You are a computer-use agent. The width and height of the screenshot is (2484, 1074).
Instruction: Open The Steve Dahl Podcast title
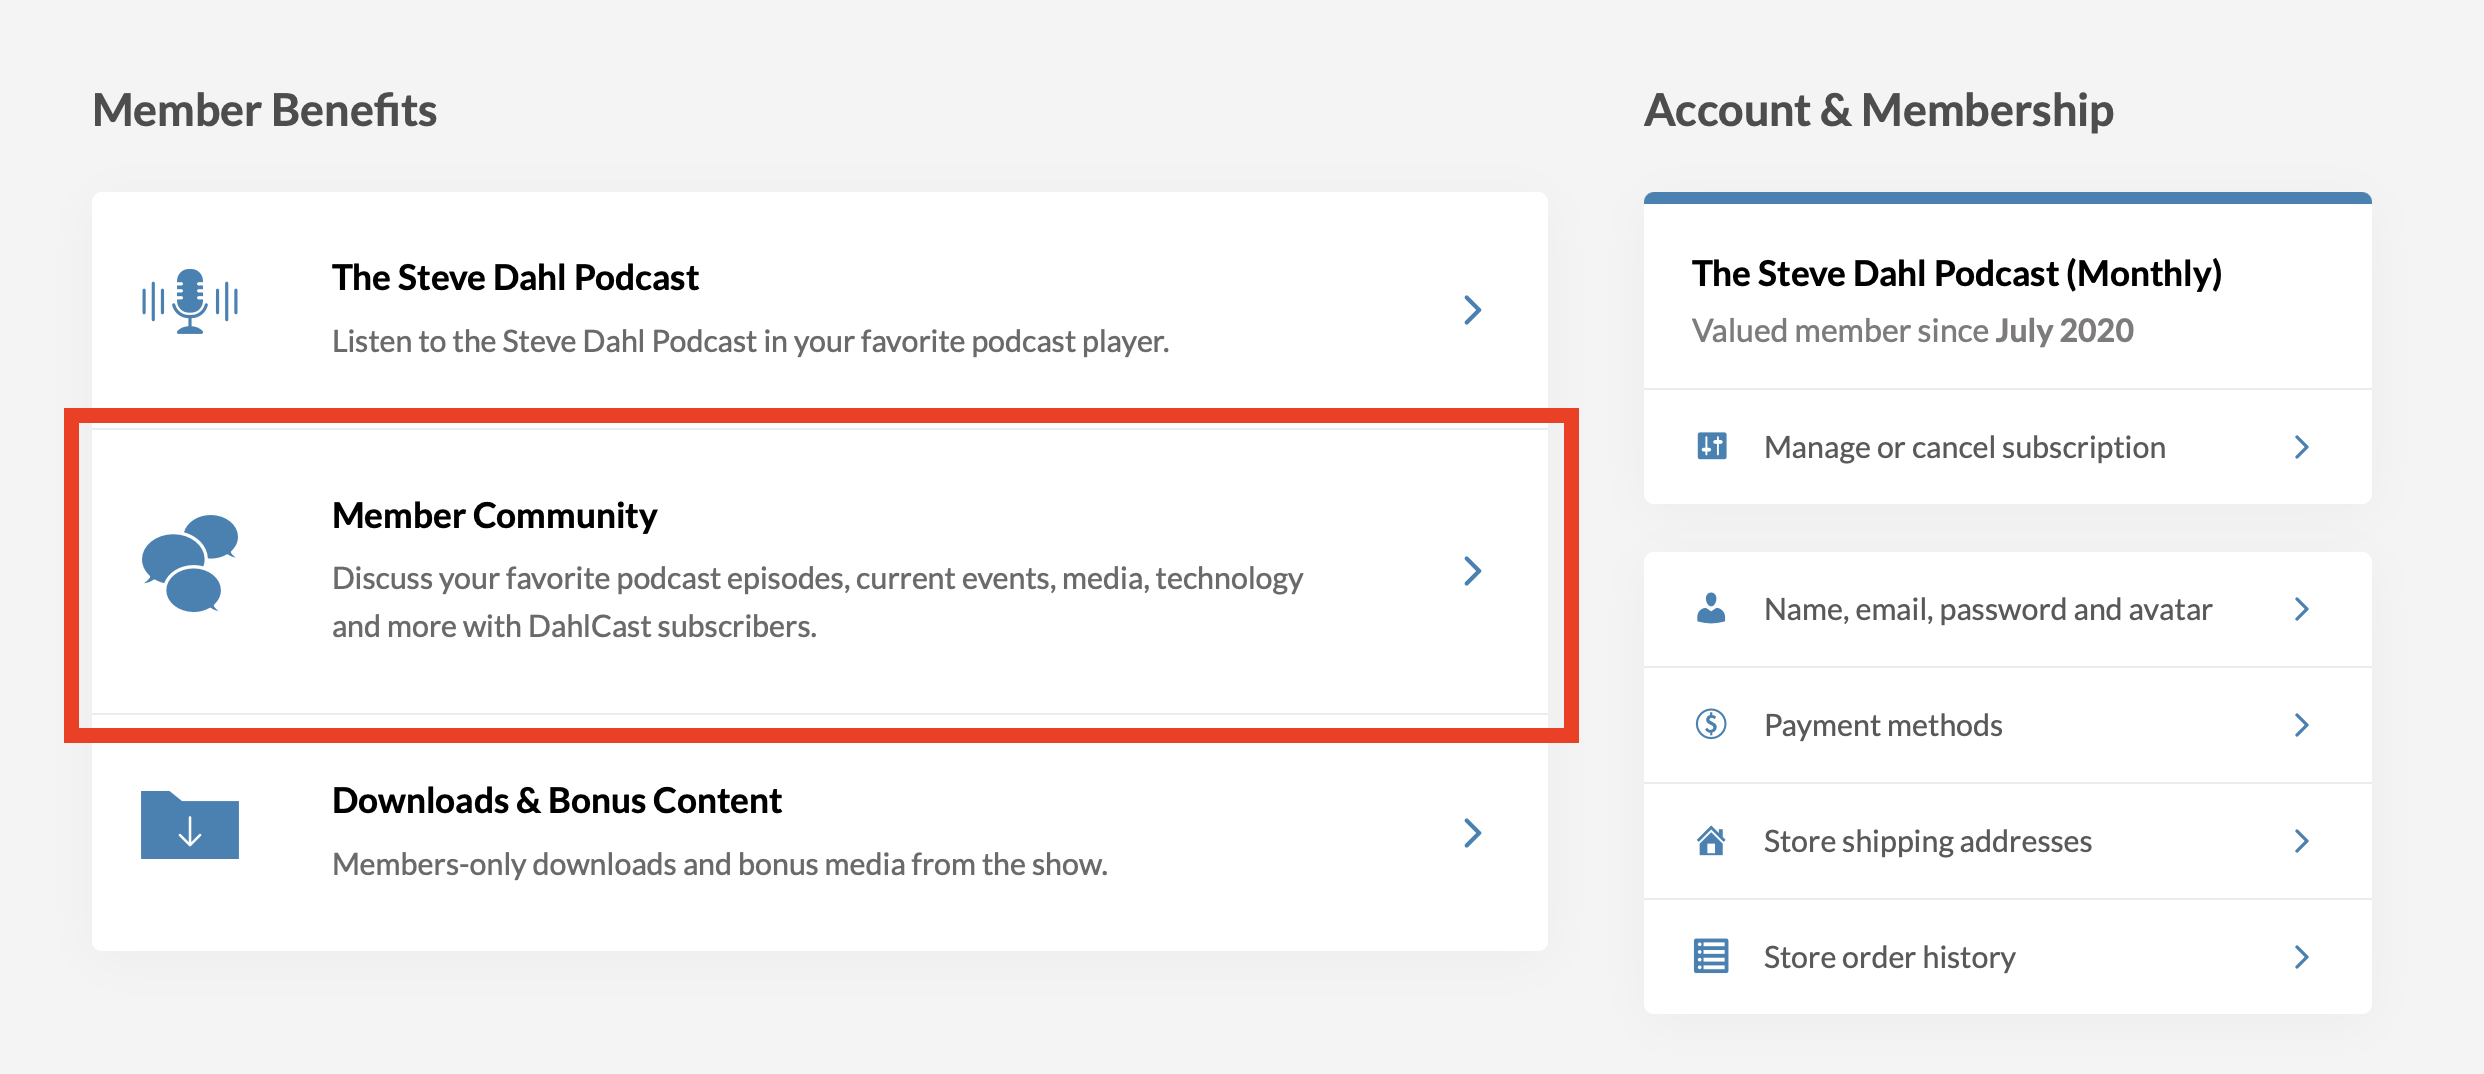point(515,277)
